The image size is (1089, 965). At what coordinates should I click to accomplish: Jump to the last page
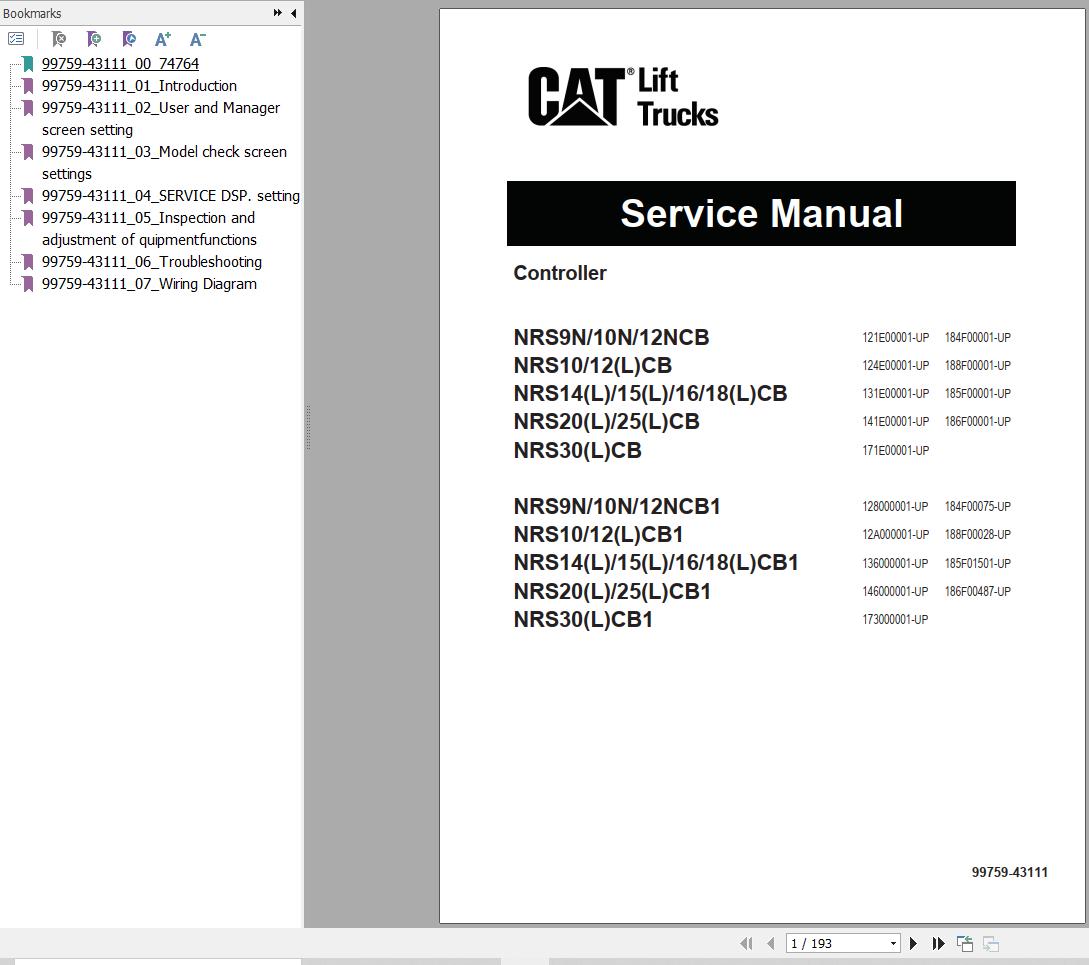pyautogui.click(x=938, y=943)
